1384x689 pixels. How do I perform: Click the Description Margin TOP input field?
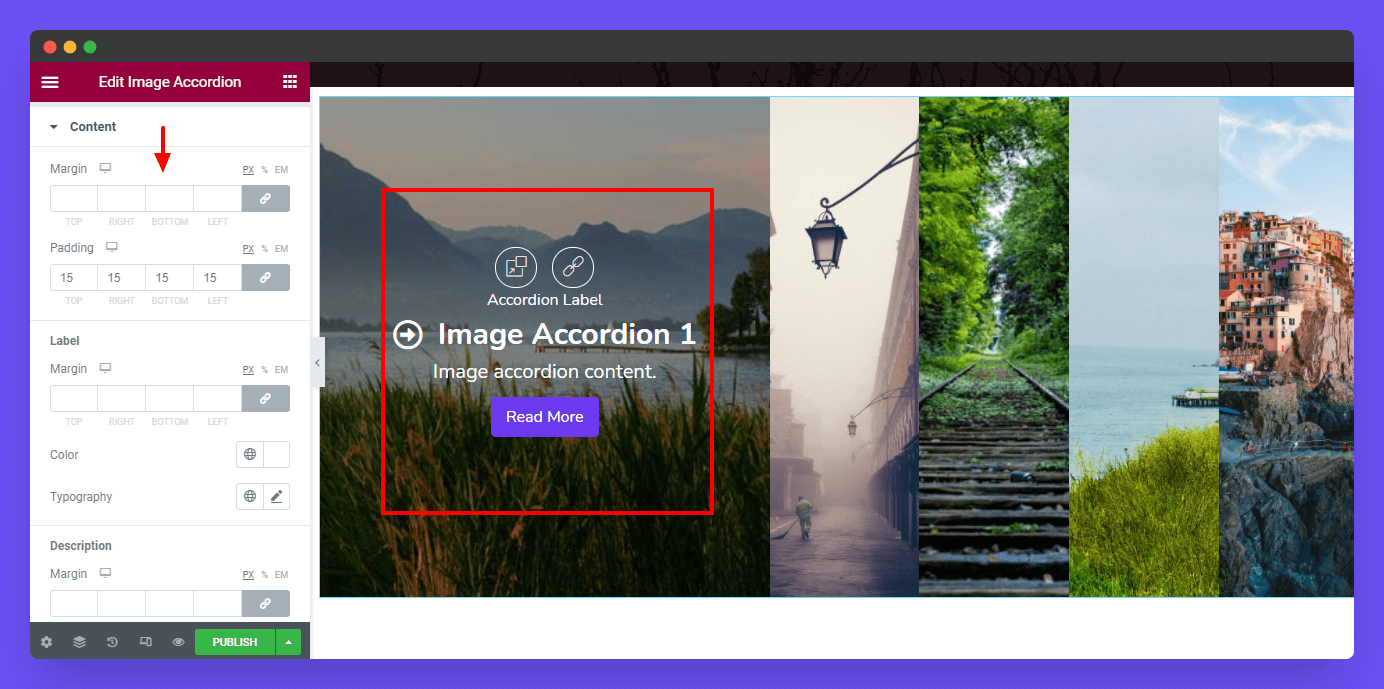pyautogui.click(x=74, y=604)
